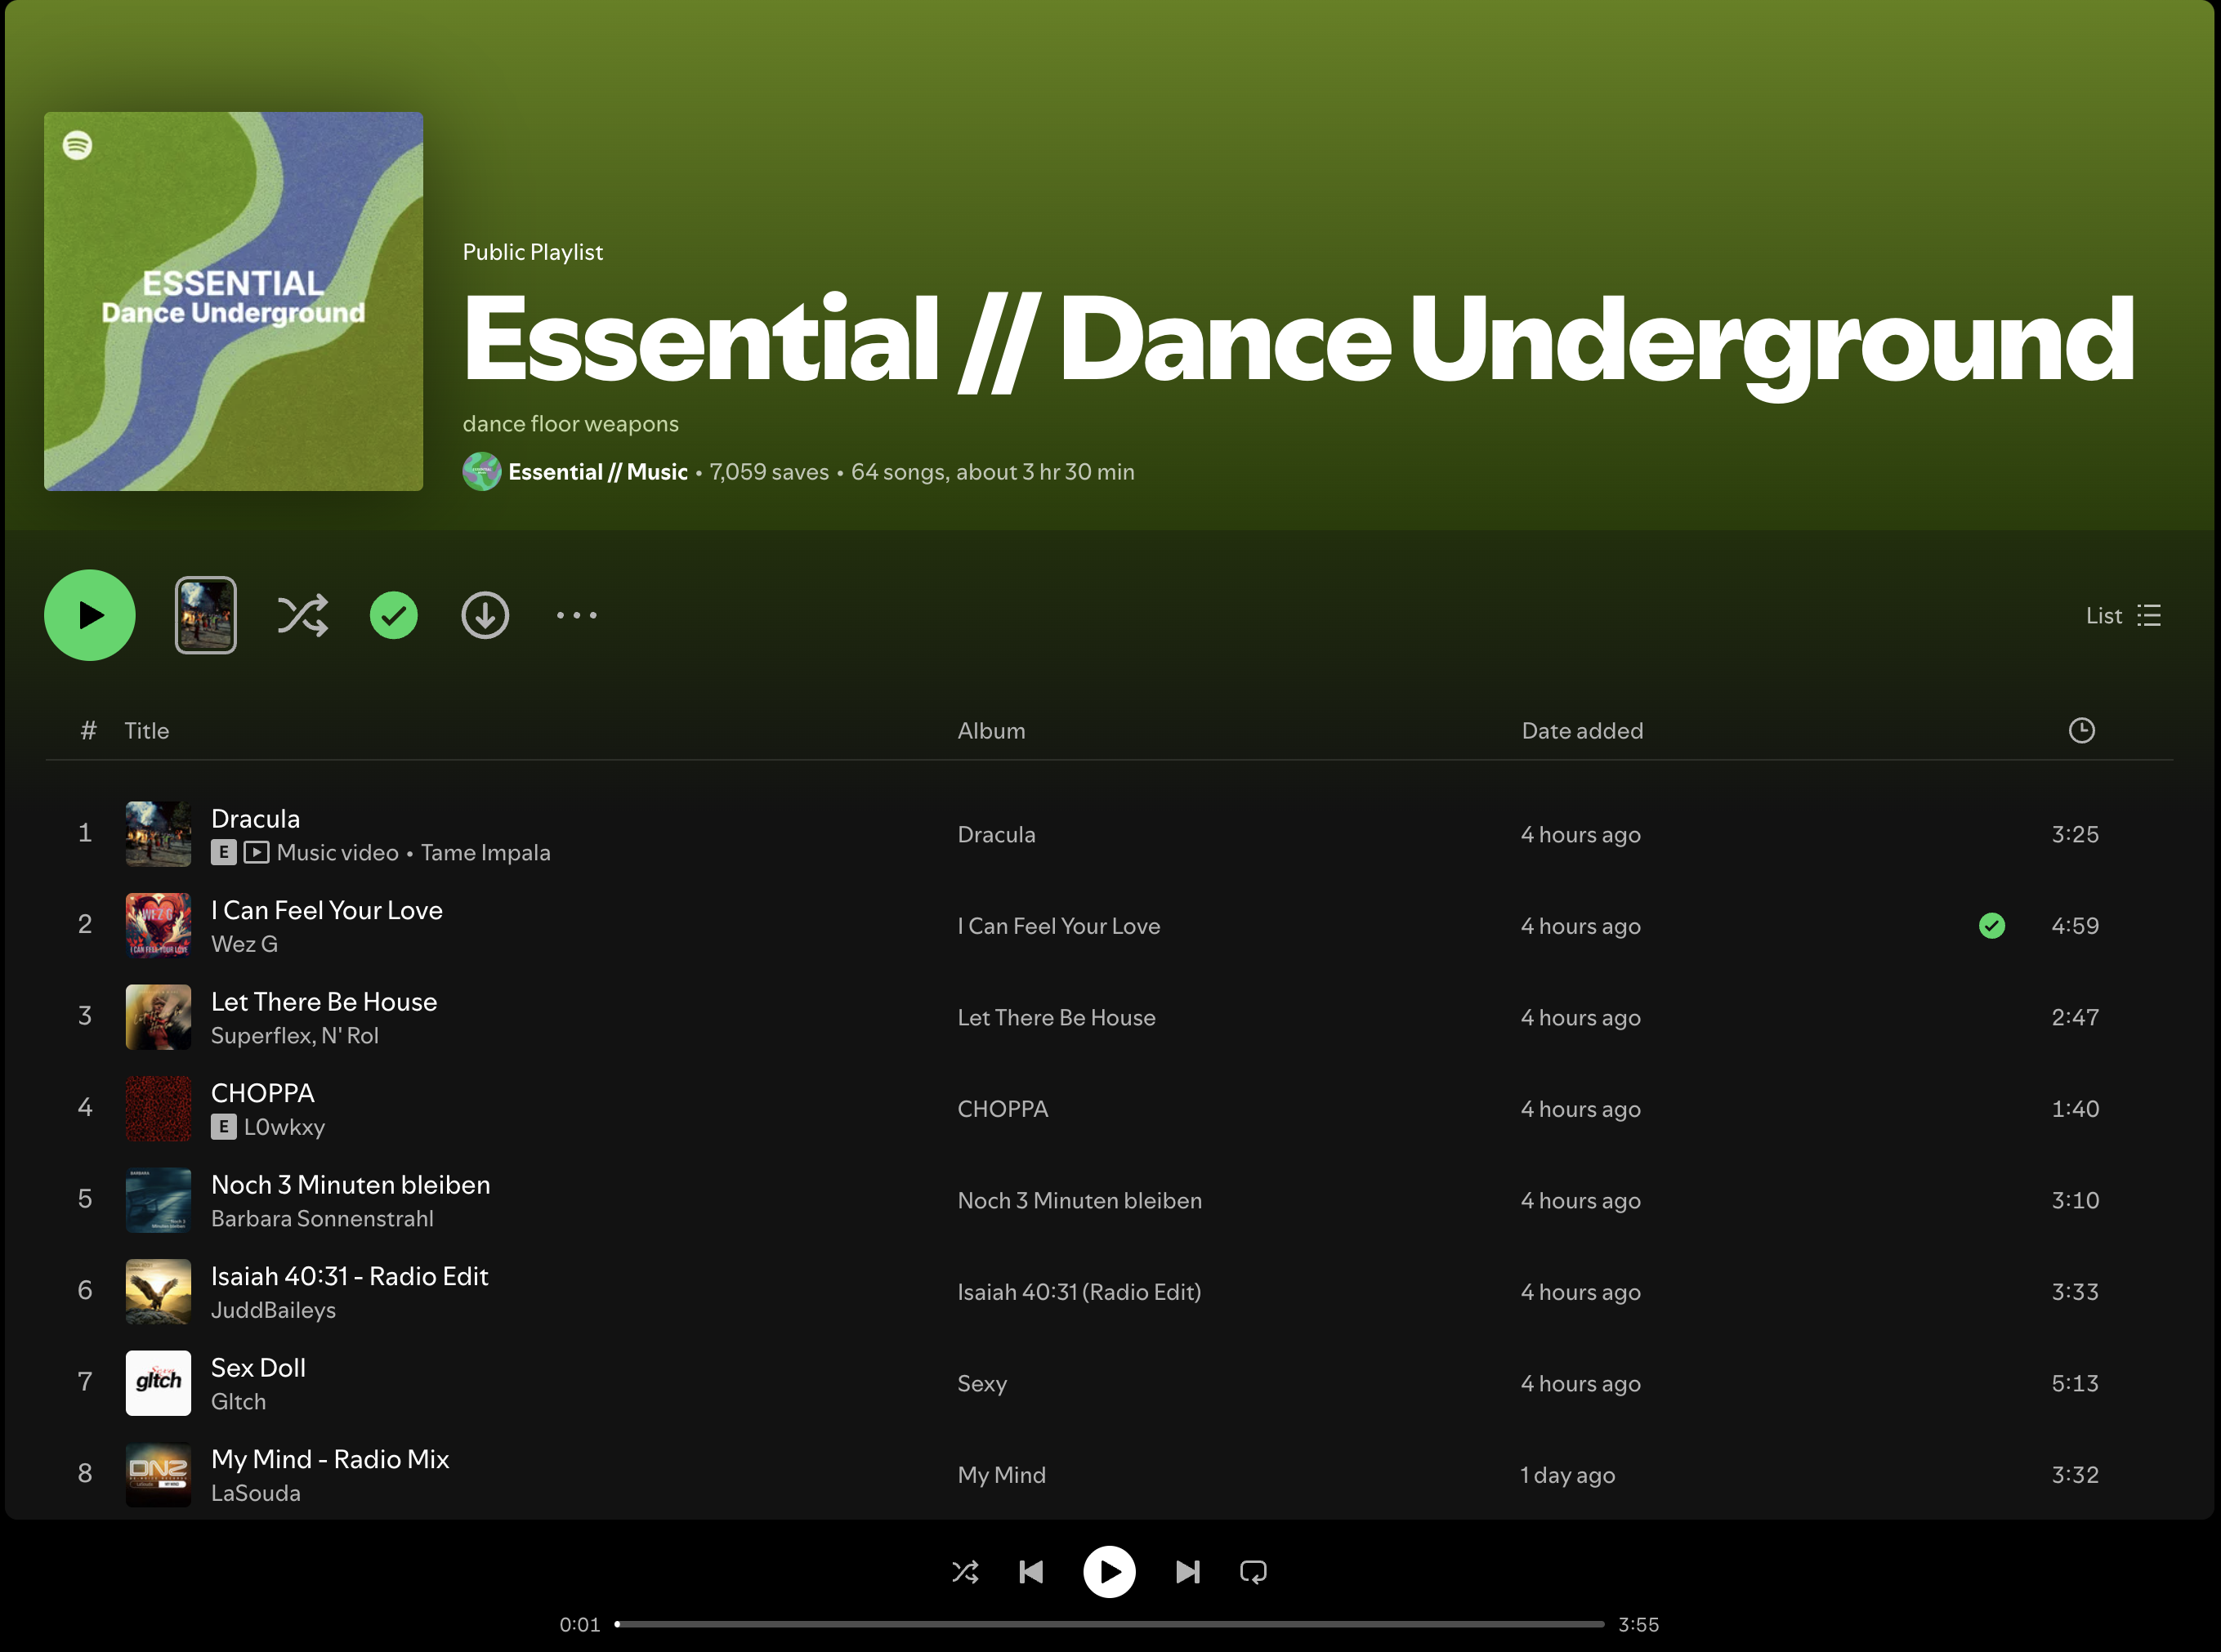Skip to next track
Image resolution: width=2221 pixels, height=1652 pixels.
pyautogui.click(x=1187, y=1572)
